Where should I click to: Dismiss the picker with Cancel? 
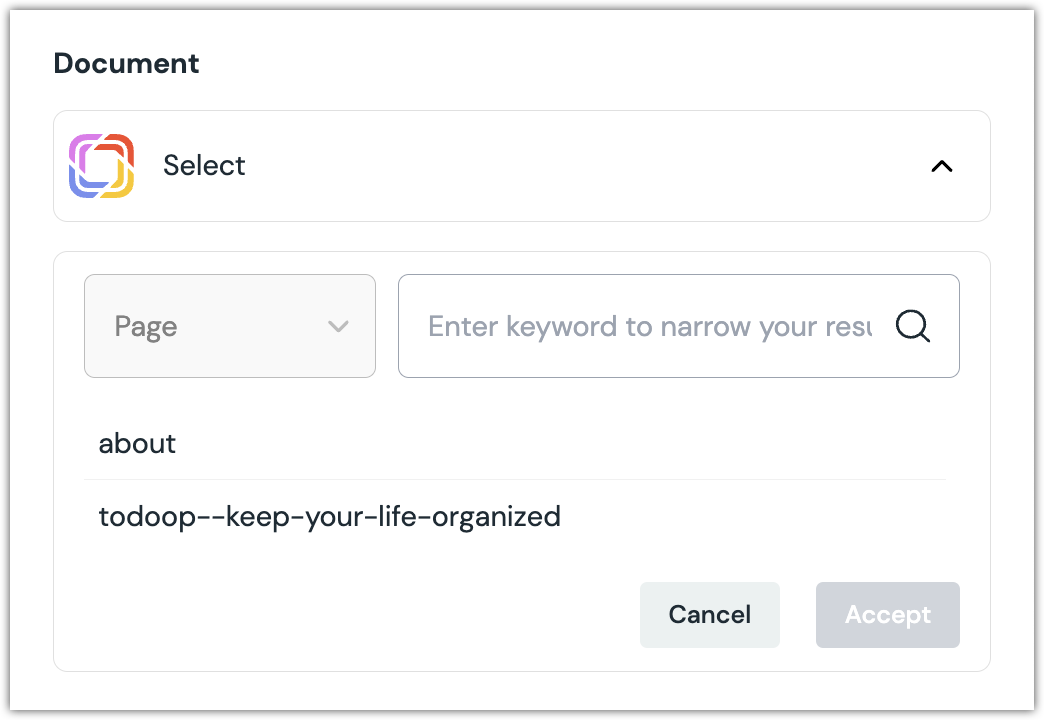(709, 615)
